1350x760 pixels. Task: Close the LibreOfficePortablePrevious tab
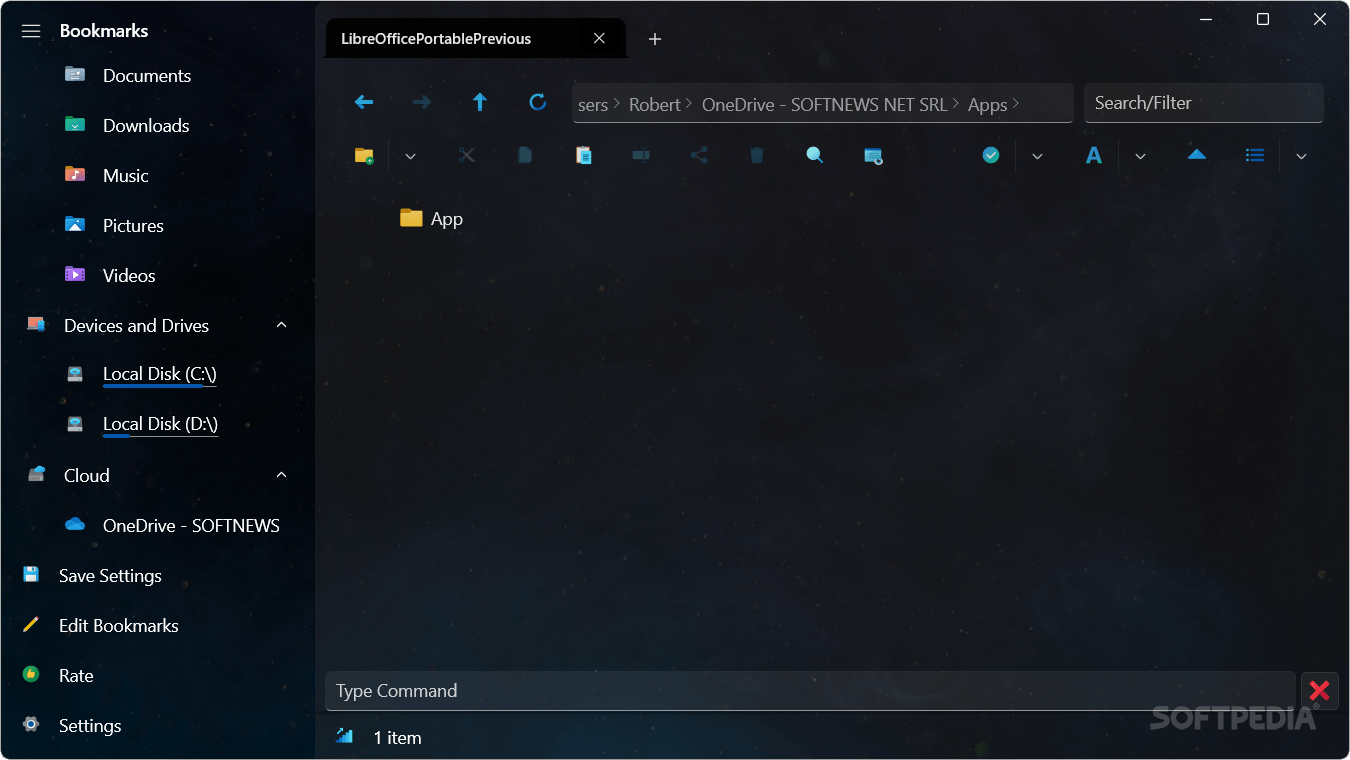(599, 39)
